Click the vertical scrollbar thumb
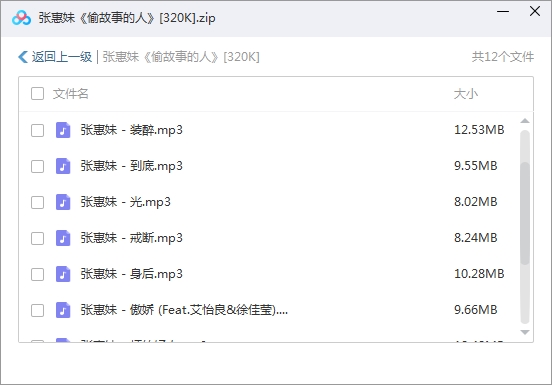Viewport: 552px width, 385px height. [x=525, y=213]
